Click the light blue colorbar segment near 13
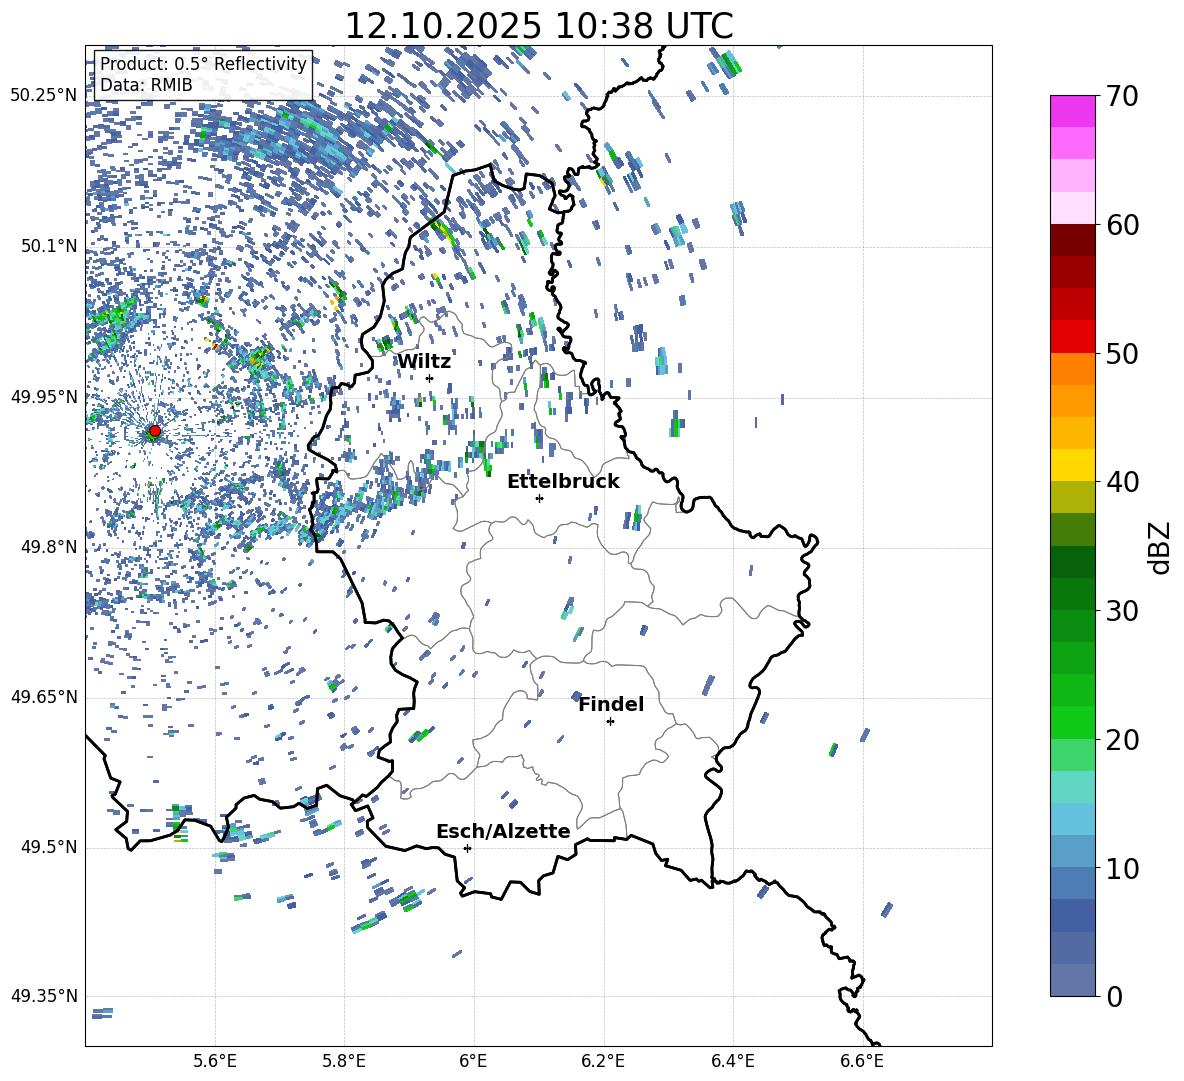This screenshot has width=1184, height=1081. click(1072, 819)
